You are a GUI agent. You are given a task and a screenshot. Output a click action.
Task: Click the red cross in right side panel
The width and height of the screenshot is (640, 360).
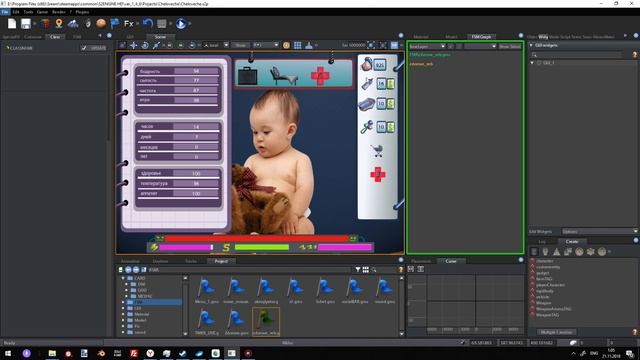click(378, 175)
